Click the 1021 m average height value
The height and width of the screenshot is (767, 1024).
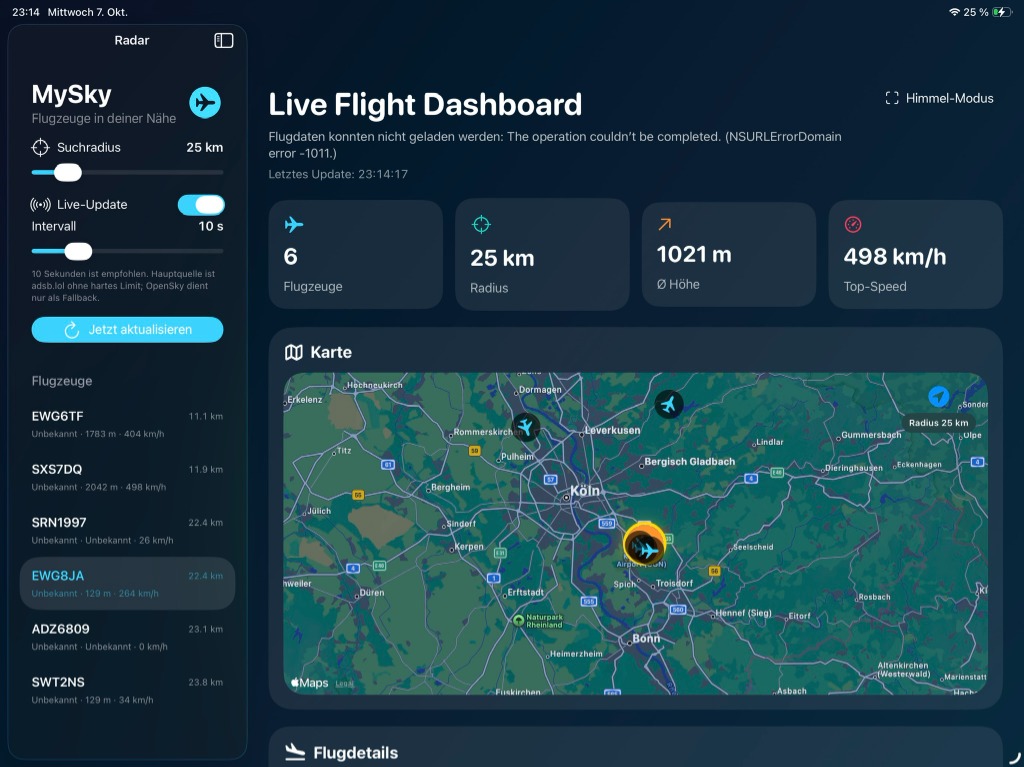point(694,254)
